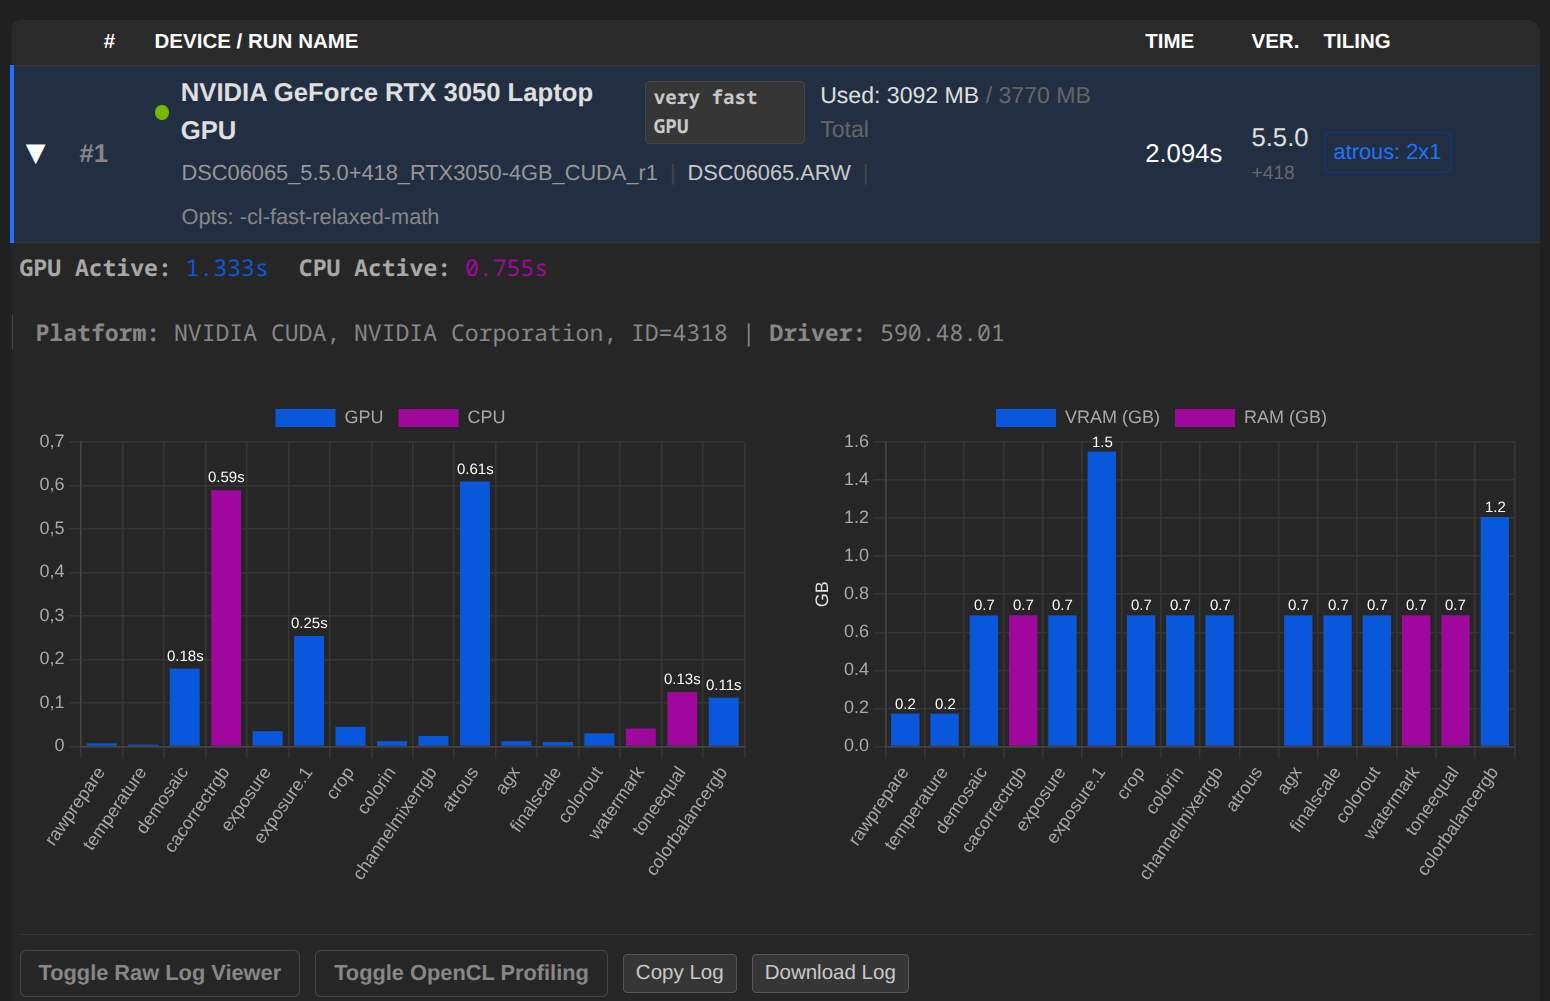This screenshot has height=1001, width=1550.
Task: Click the 'very fast GPU' badge
Action: [x=724, y=112]
